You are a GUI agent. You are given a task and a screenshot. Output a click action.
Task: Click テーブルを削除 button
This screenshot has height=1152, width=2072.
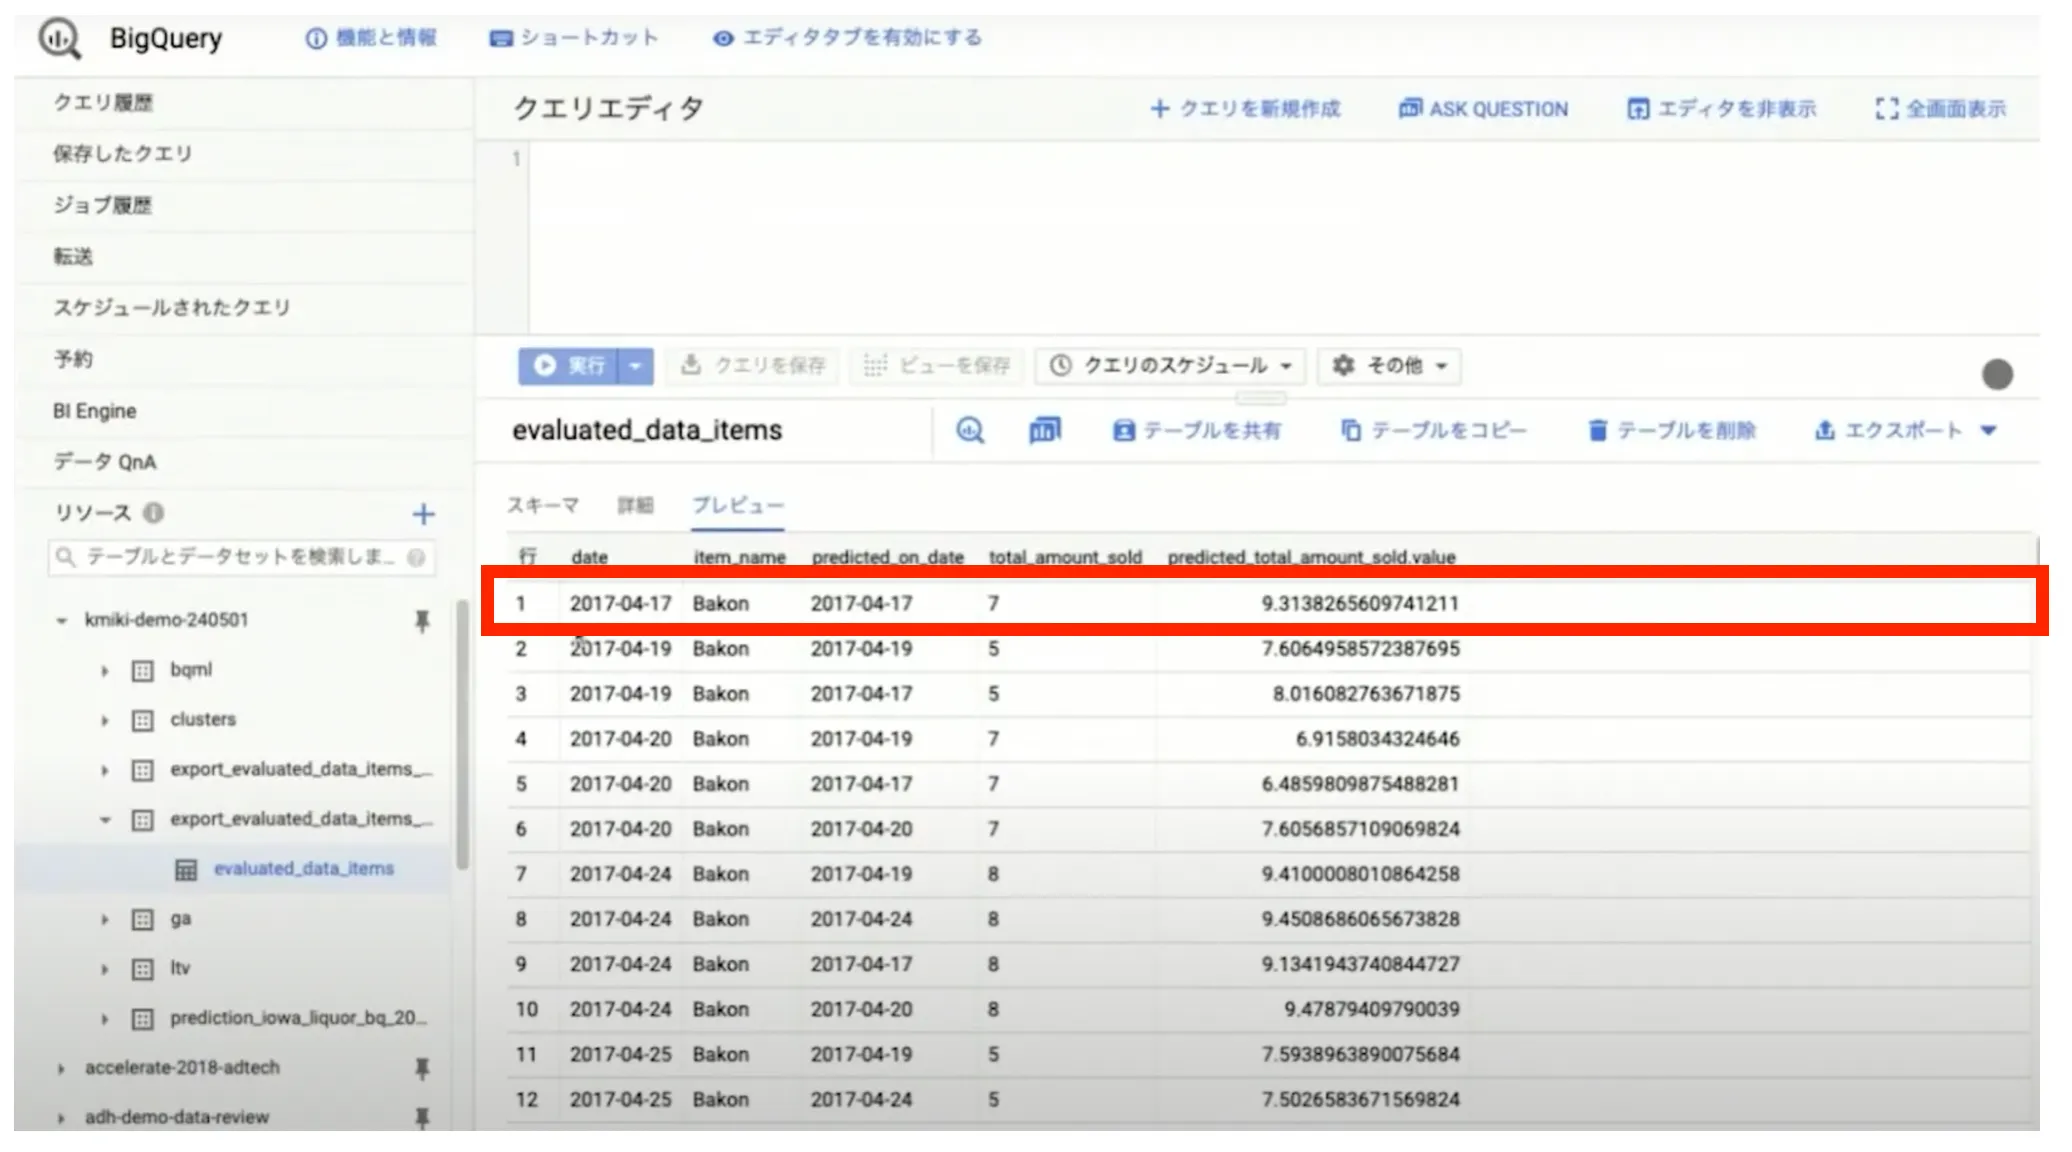(x=1672, y=431)
